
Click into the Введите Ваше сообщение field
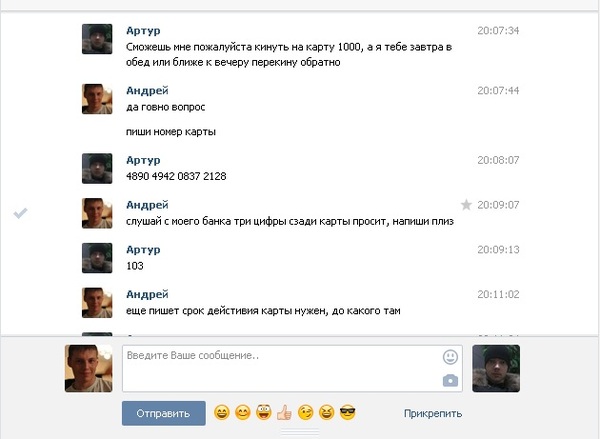coord(292,369)
